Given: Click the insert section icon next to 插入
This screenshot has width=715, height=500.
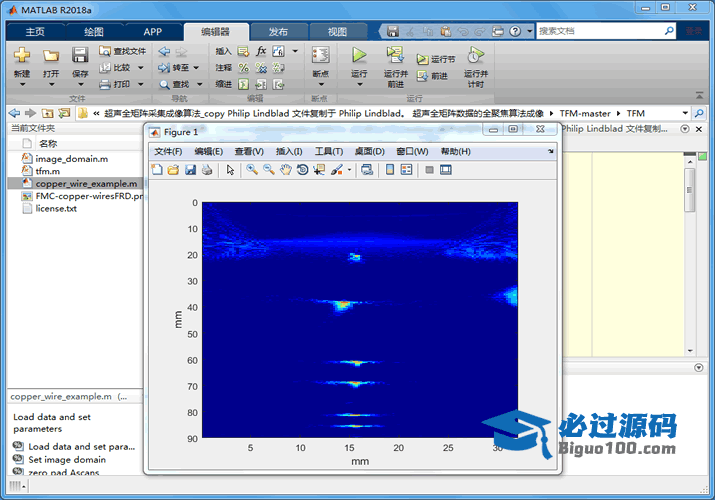Looking at the screenshot, I should (x=244, y=51).
